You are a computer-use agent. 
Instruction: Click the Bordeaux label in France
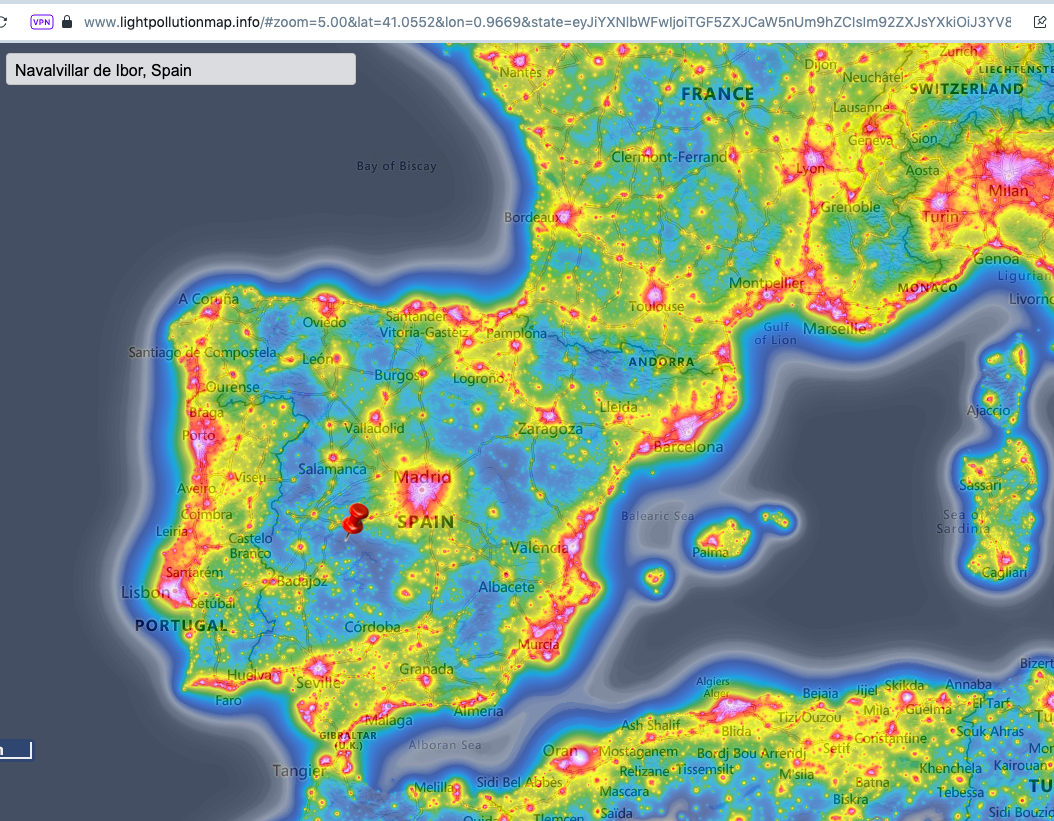[531, 217]
